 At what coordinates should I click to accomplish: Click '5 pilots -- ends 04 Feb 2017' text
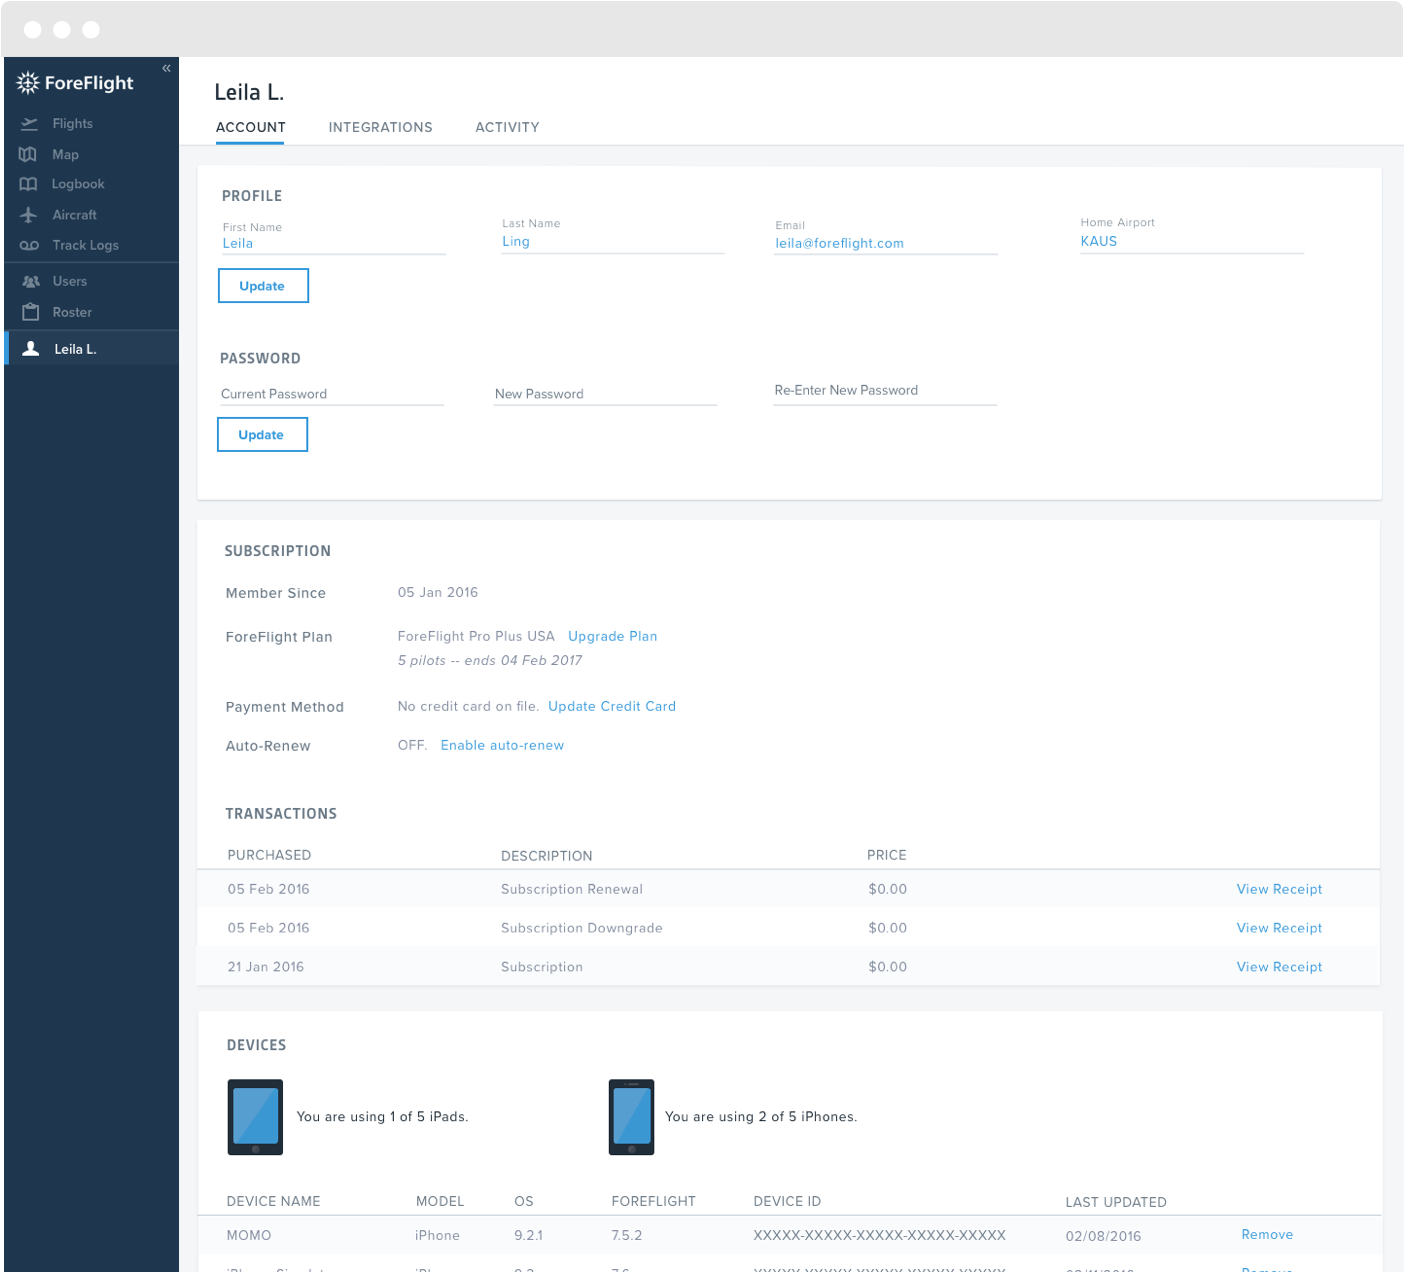[x=490, y=661]
